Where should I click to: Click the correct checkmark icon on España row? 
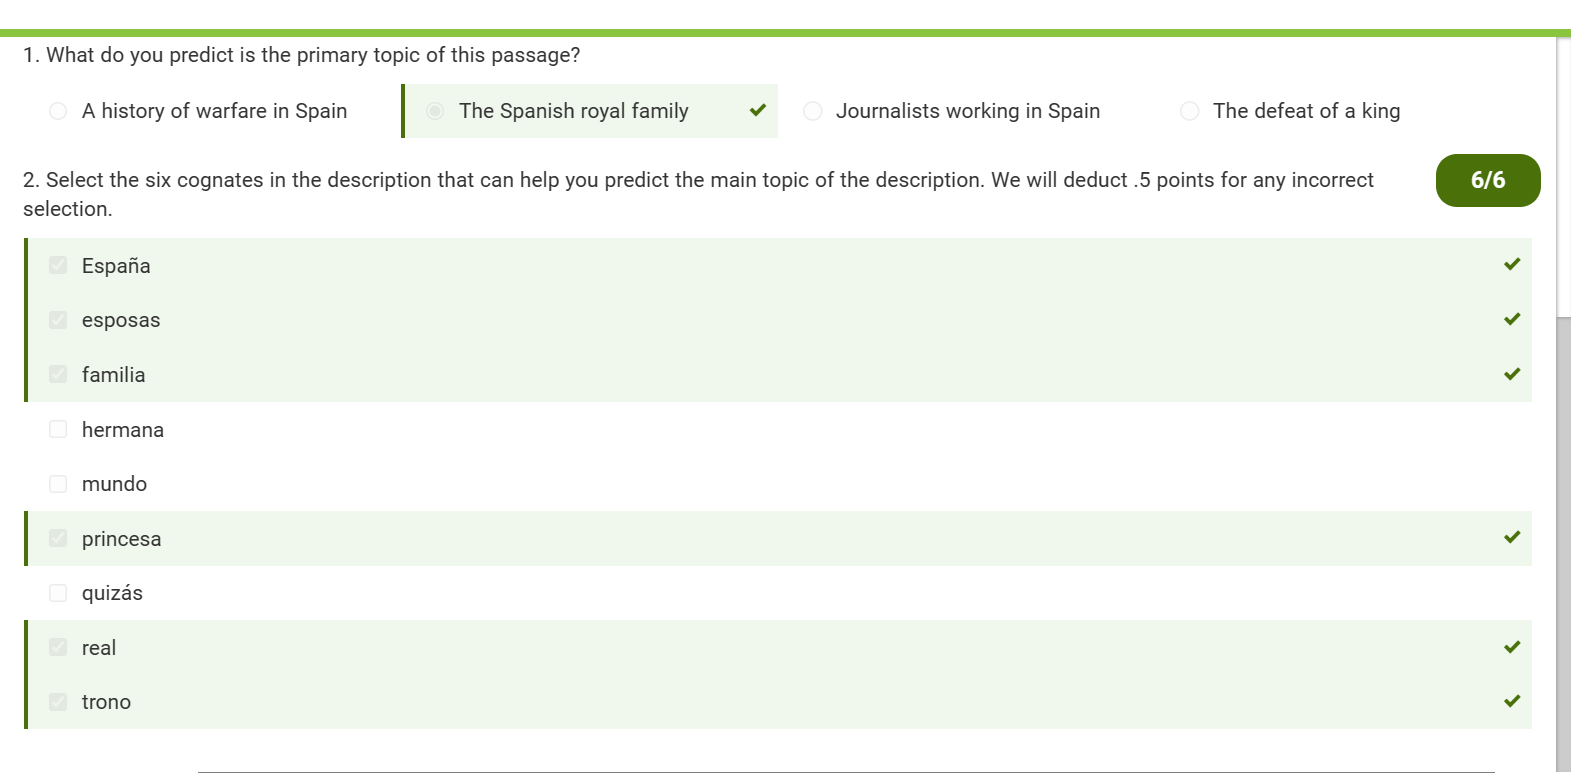click(x=1511, y=264)
